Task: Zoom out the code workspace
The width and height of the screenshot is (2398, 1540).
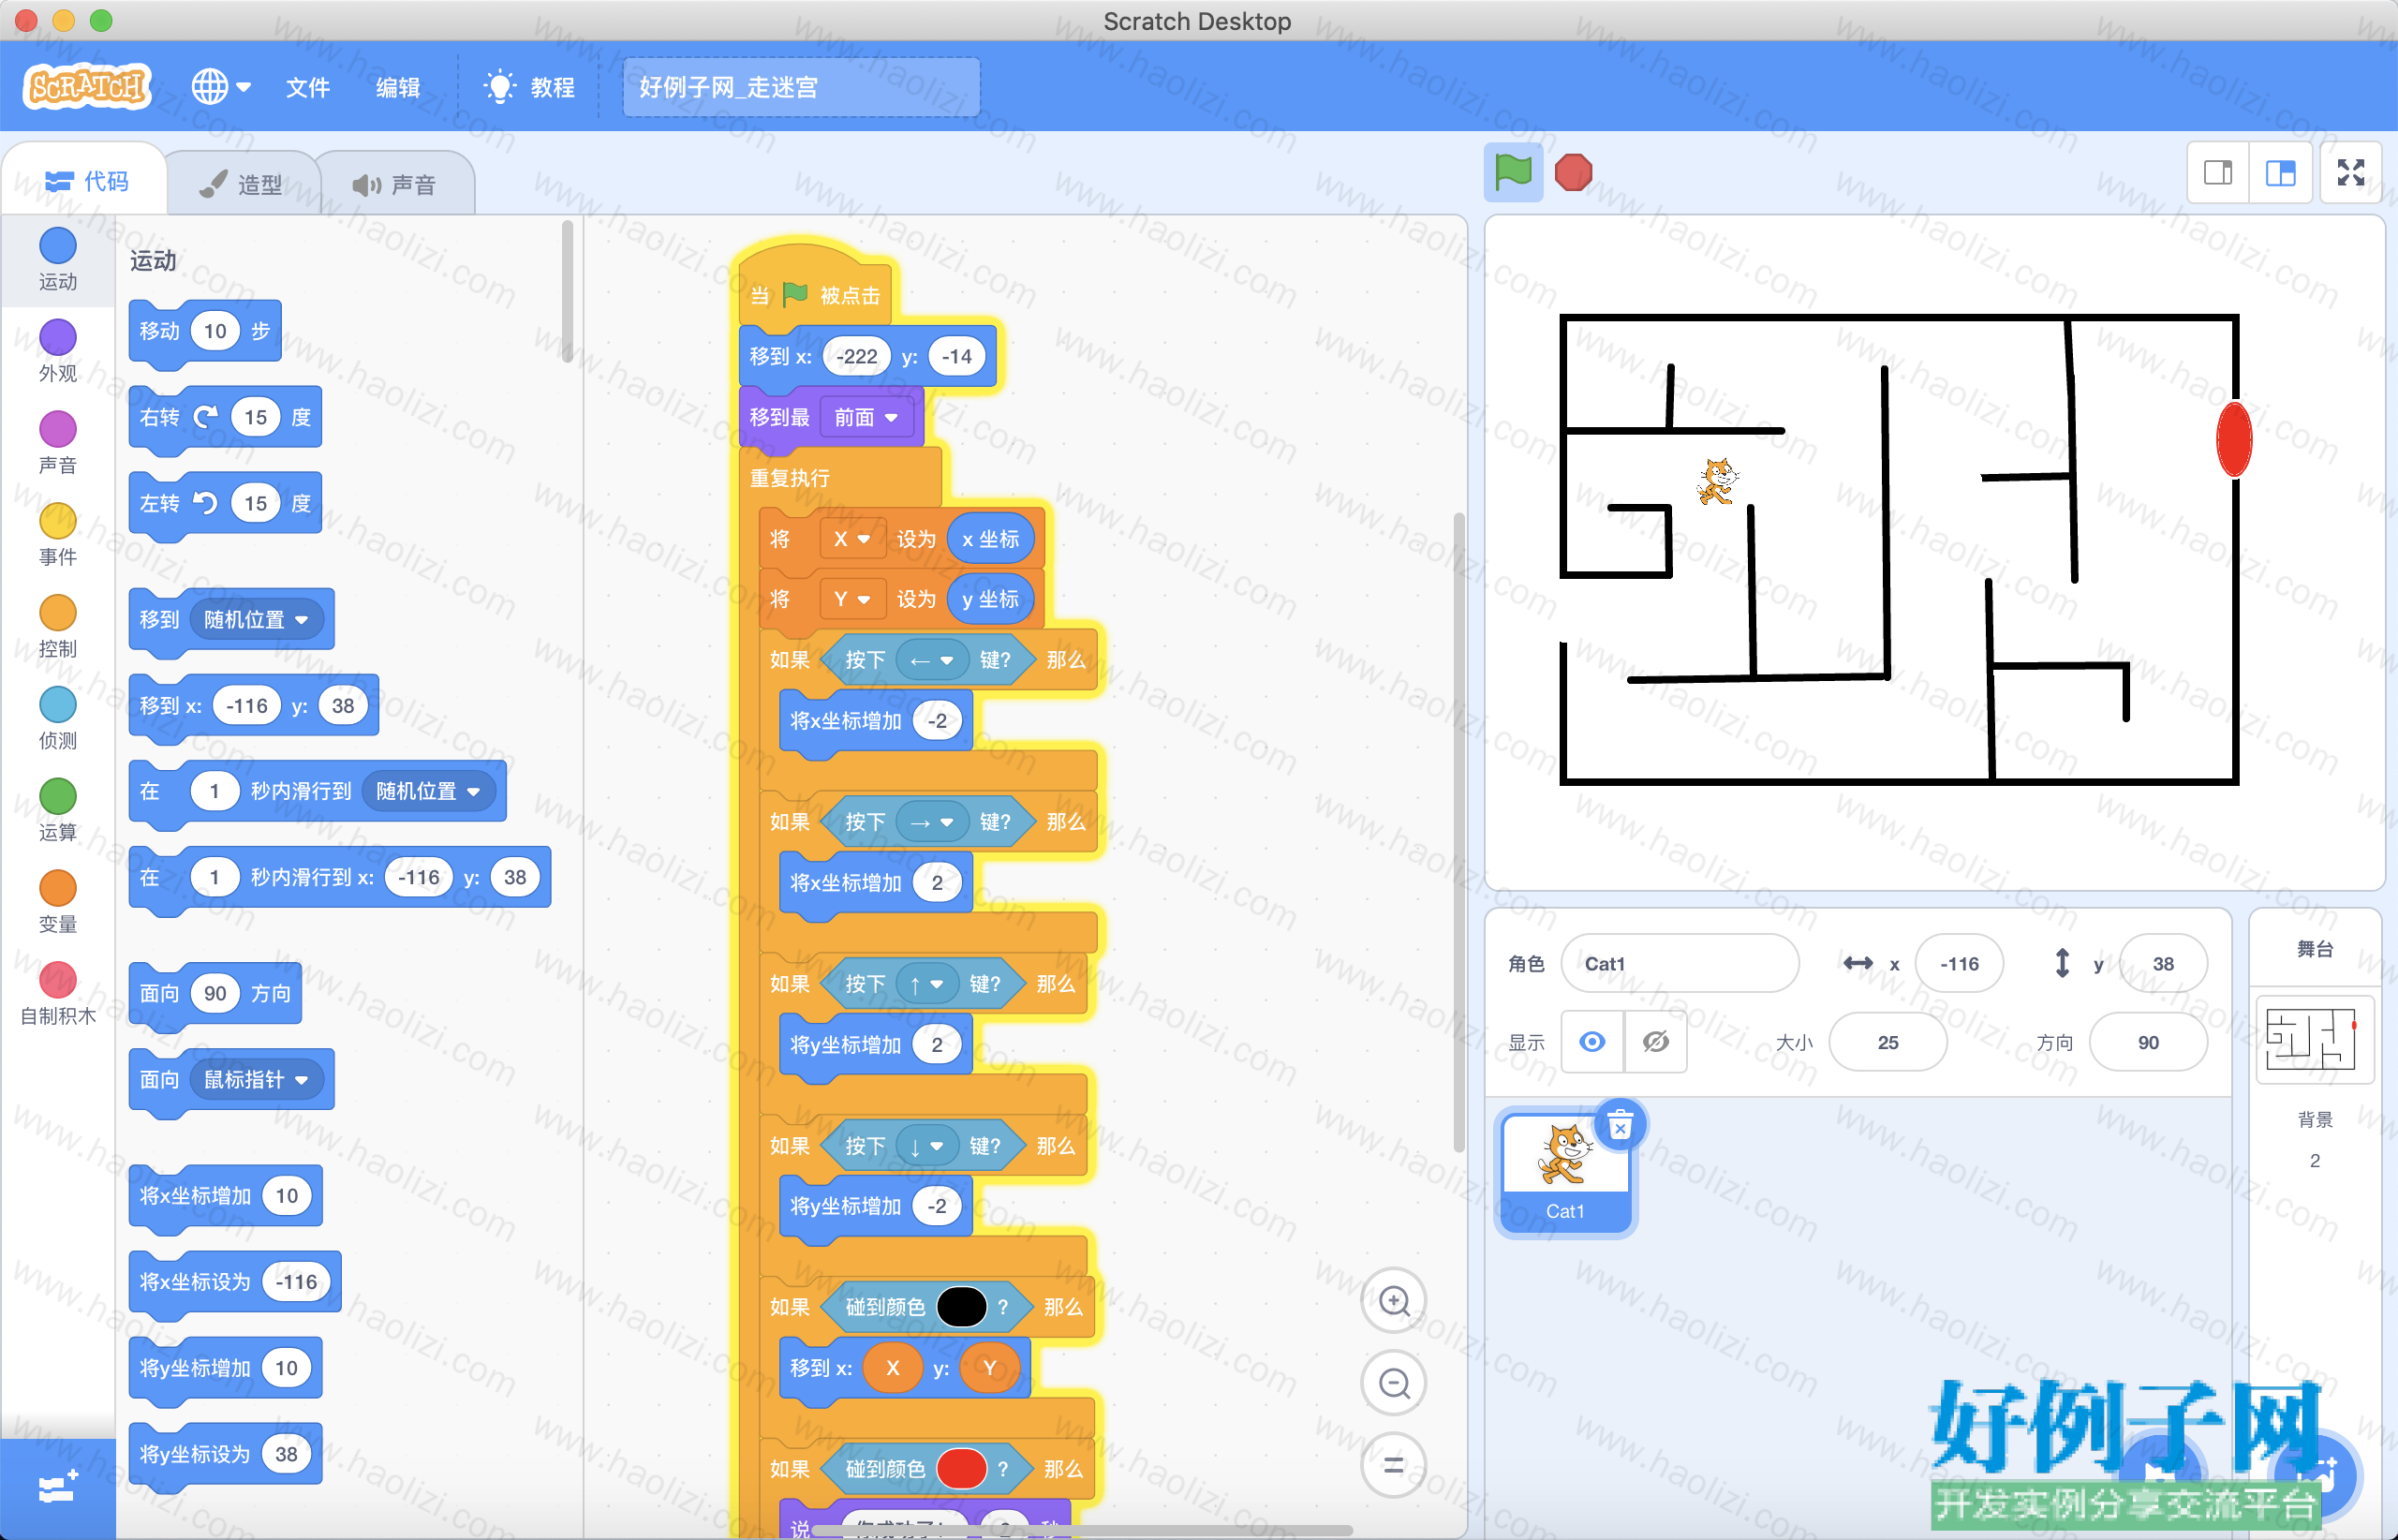Action: 1394,1383
